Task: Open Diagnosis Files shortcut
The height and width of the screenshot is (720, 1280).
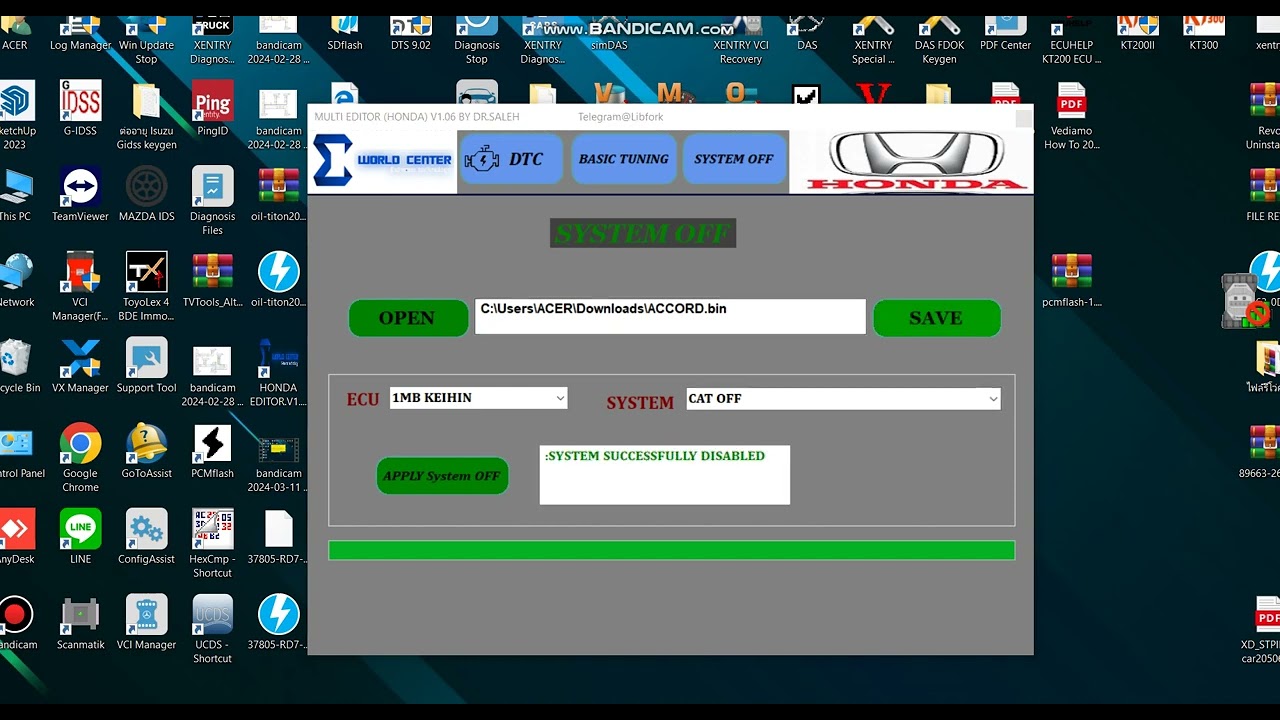Action: [x=213, y=201]
